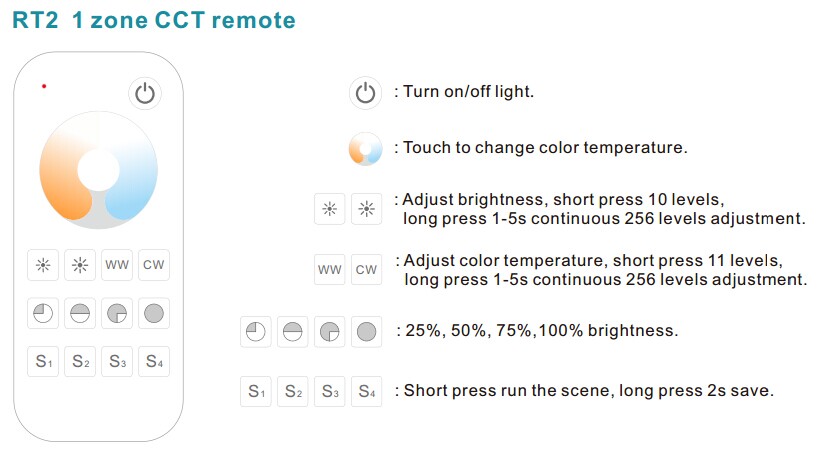828x453 pixels.
Task: Click the power icon in the legend
Action: click(365, 93)
